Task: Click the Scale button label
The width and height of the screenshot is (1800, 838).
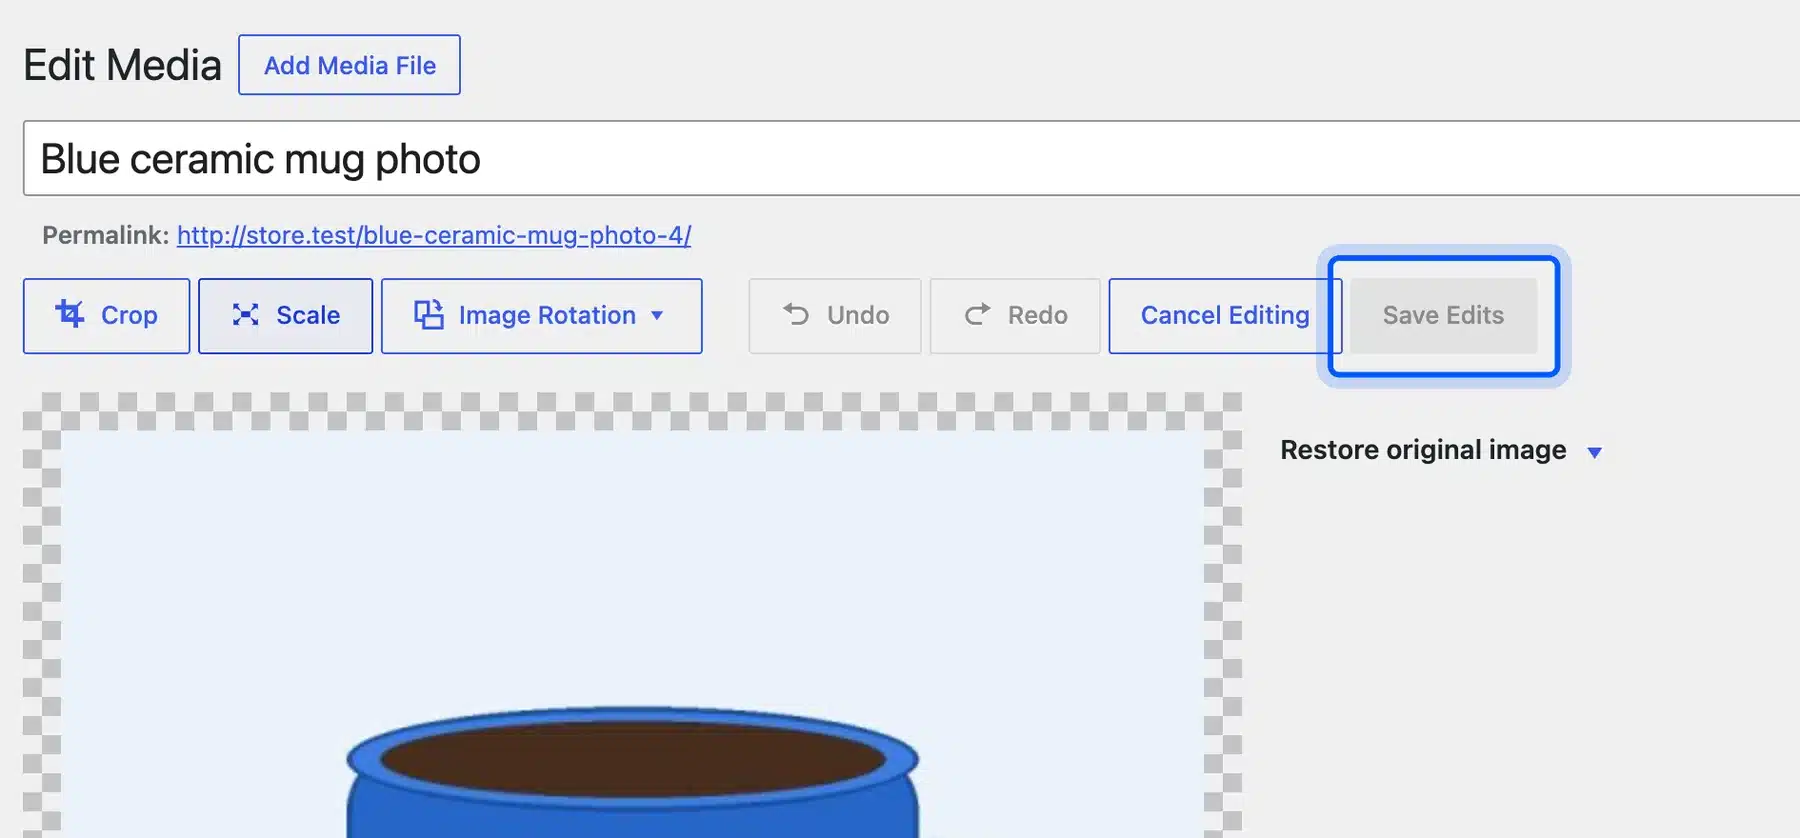Action: pos(308,315)
